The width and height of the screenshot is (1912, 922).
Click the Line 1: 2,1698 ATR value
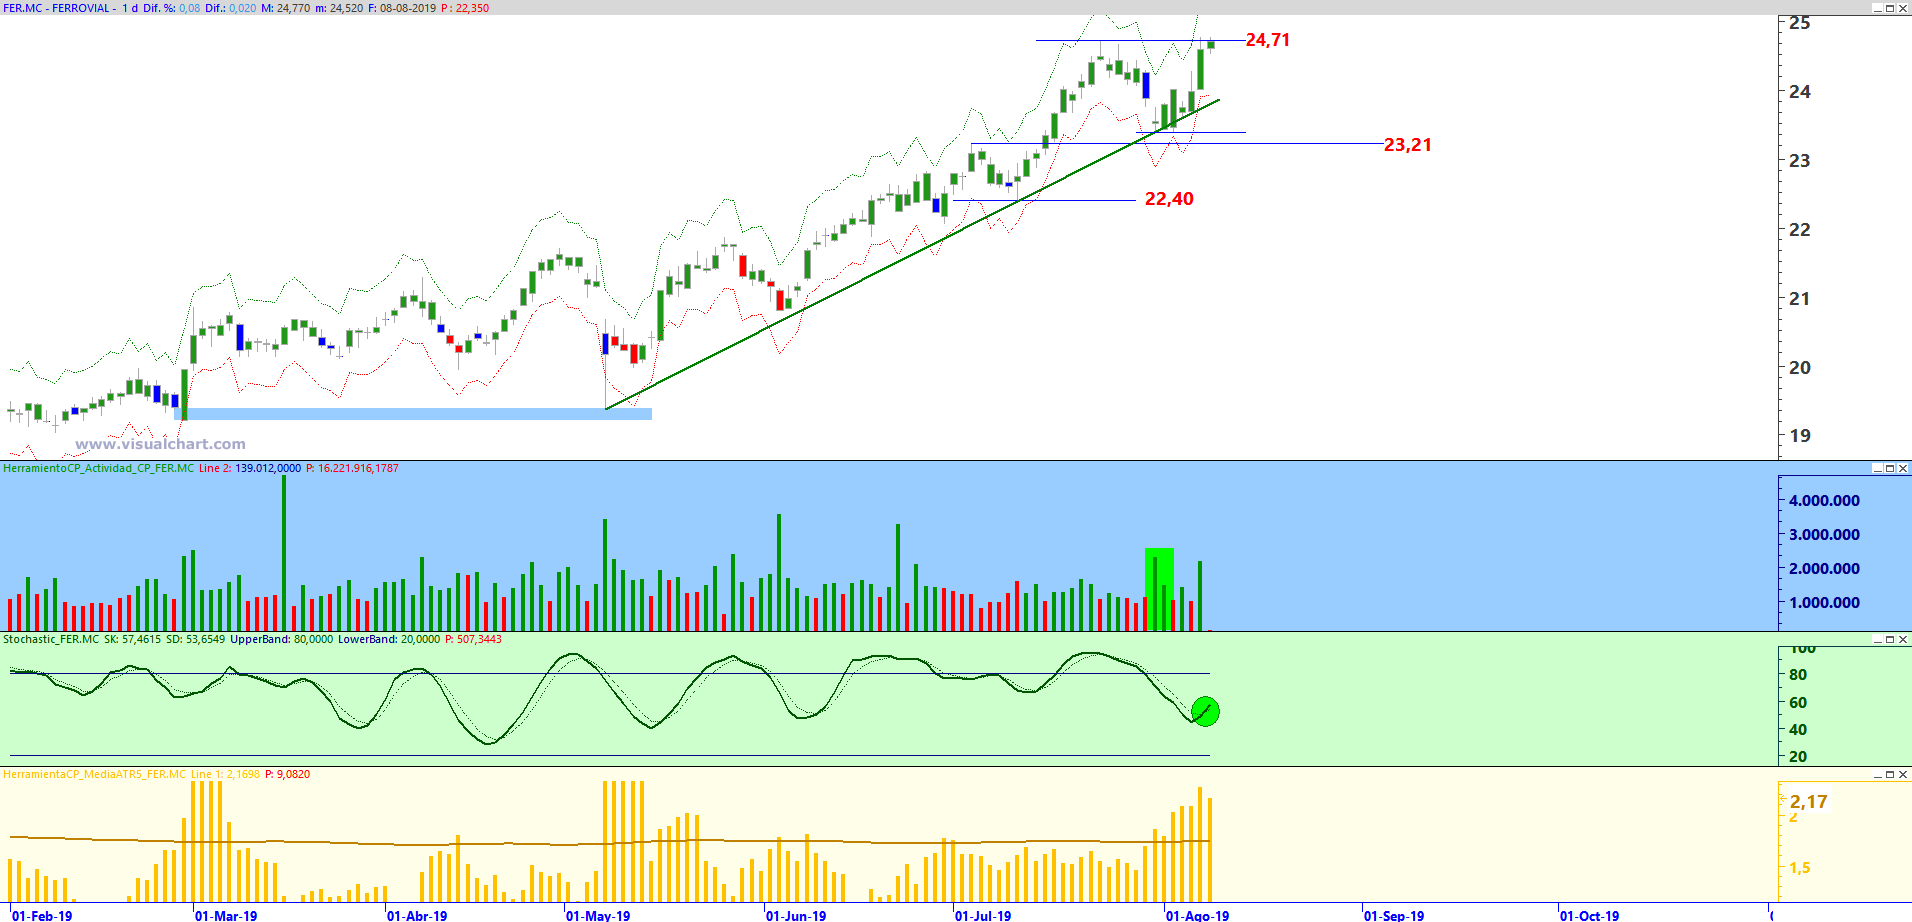(225, 774)
